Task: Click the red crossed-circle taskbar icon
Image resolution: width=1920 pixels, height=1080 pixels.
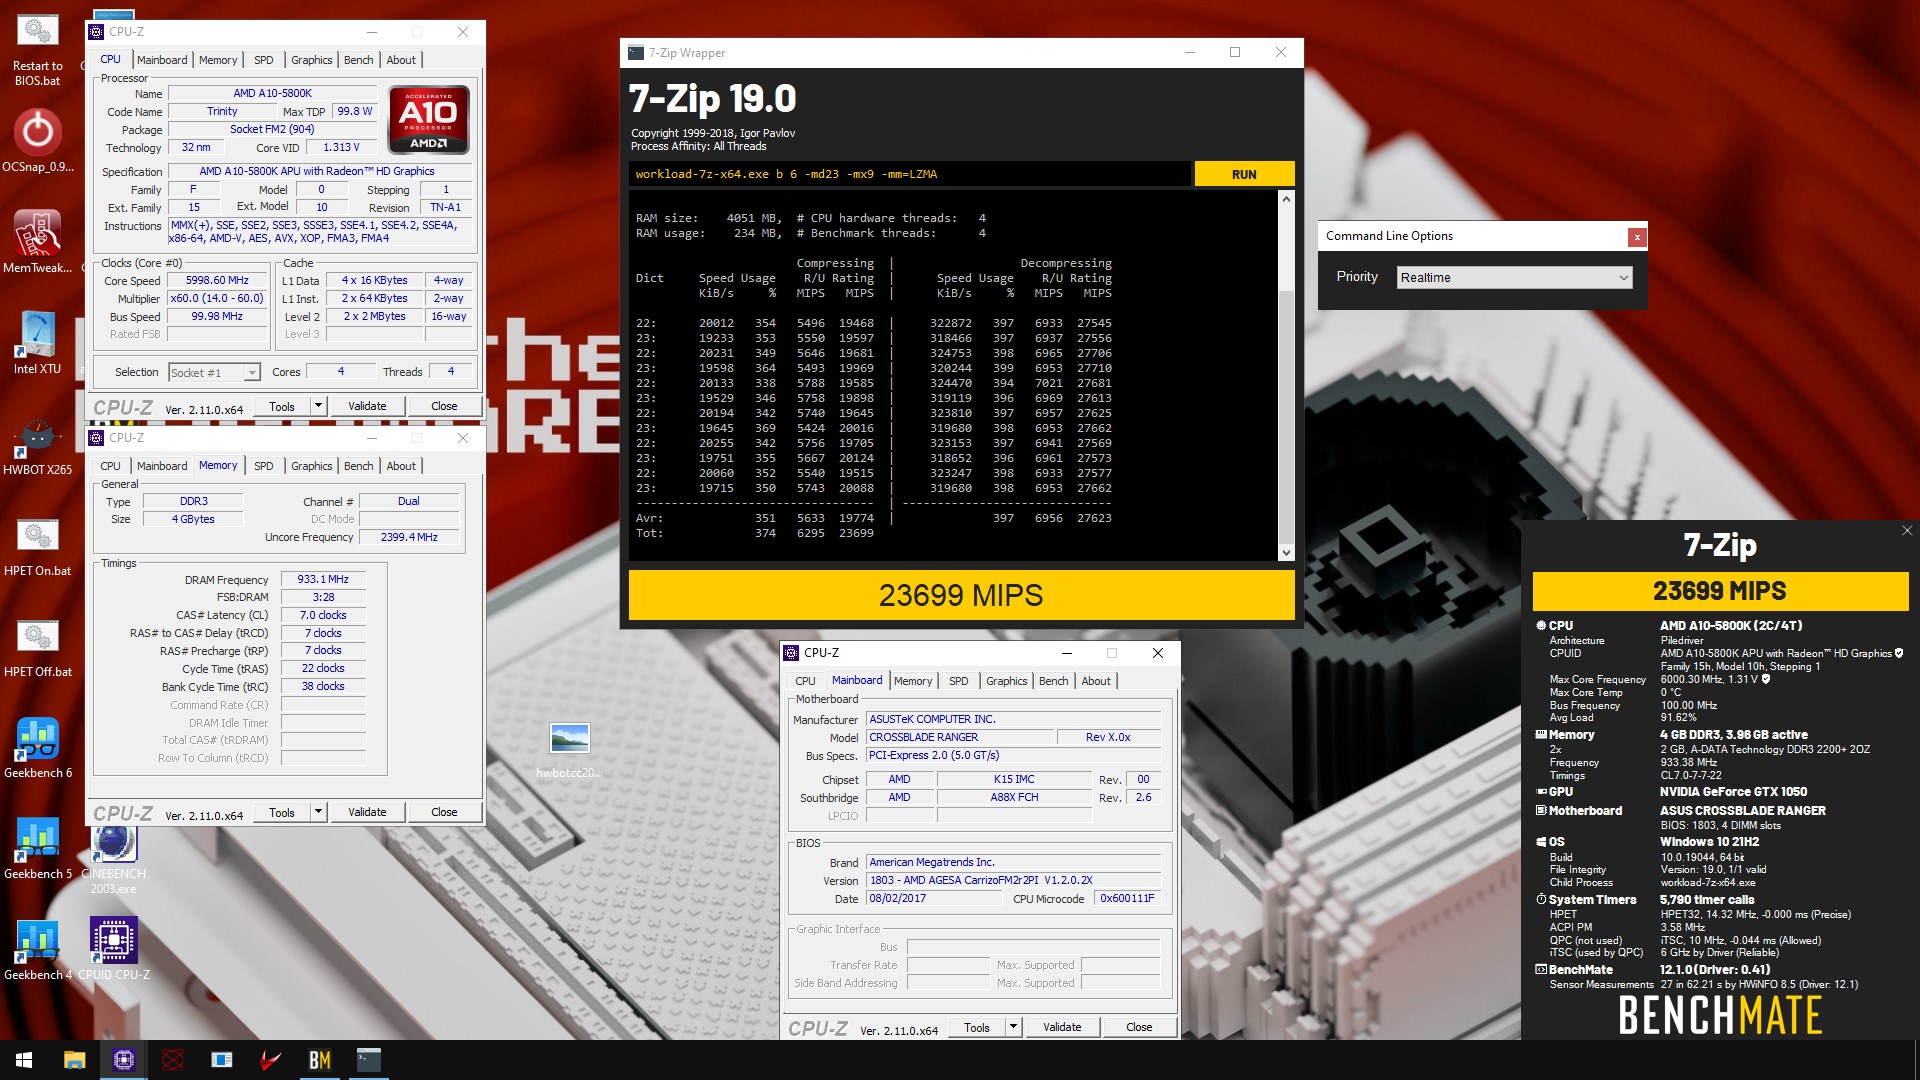Action: click(173, 1060)
